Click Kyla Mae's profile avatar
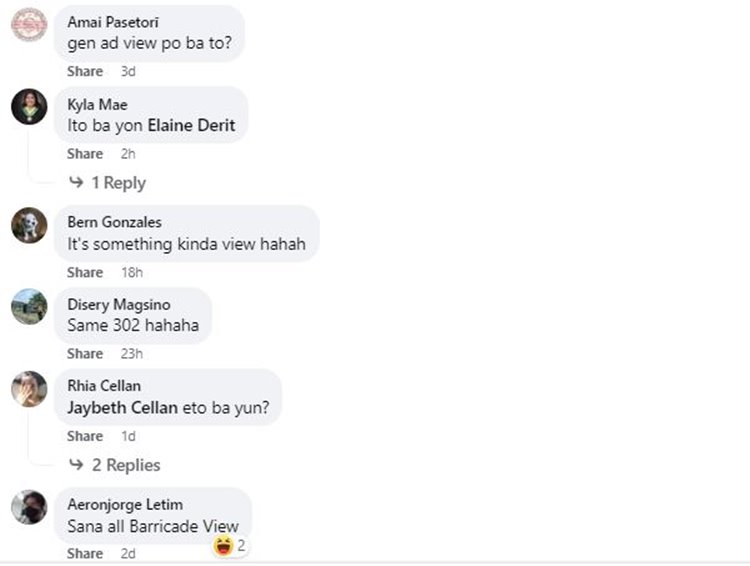 tap(29, 106)
